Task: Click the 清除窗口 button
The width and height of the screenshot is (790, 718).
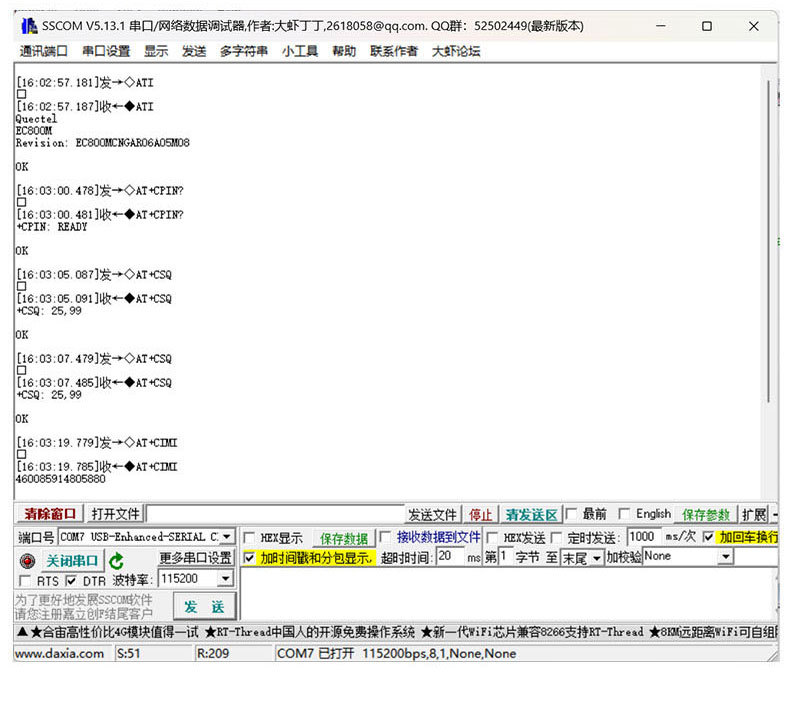Action: pyautogui.click(x=49, y=514)
